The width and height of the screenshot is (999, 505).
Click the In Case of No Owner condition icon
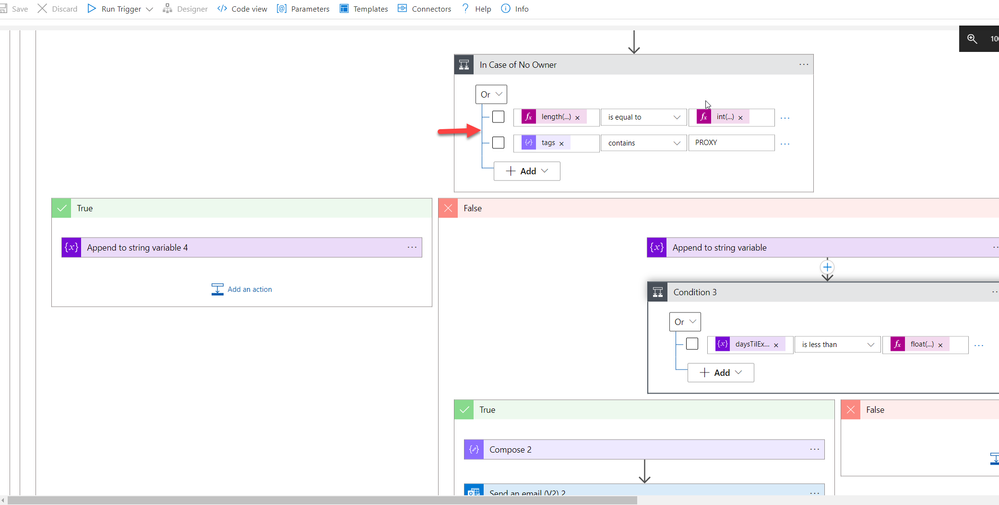[464, 64]
